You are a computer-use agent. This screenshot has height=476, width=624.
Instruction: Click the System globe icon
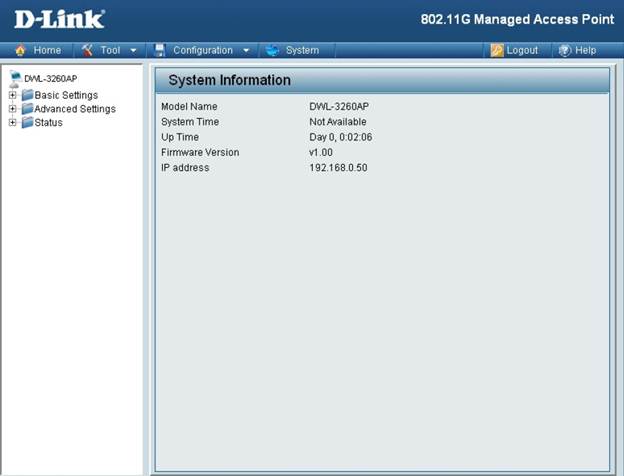tap(272, 50)
